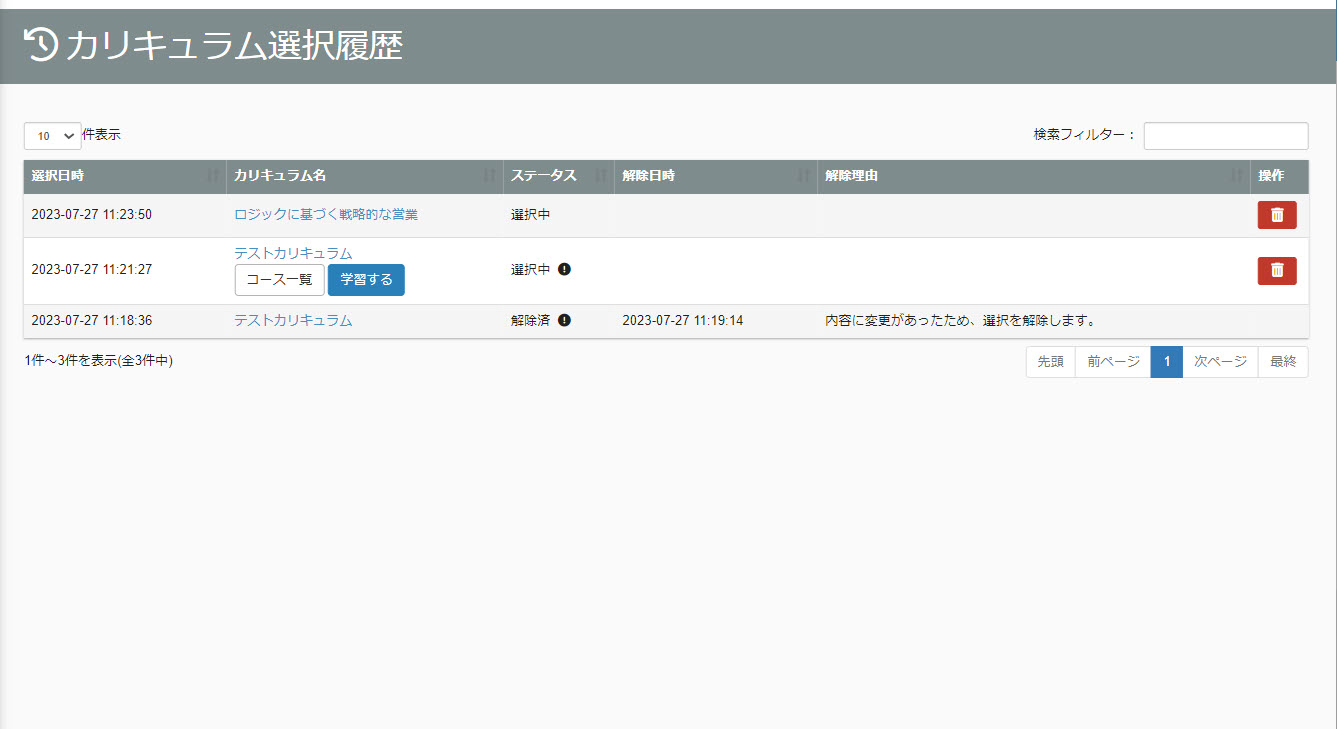
Task: Click the history clock icon in the page header
Action: click(41, 45)
